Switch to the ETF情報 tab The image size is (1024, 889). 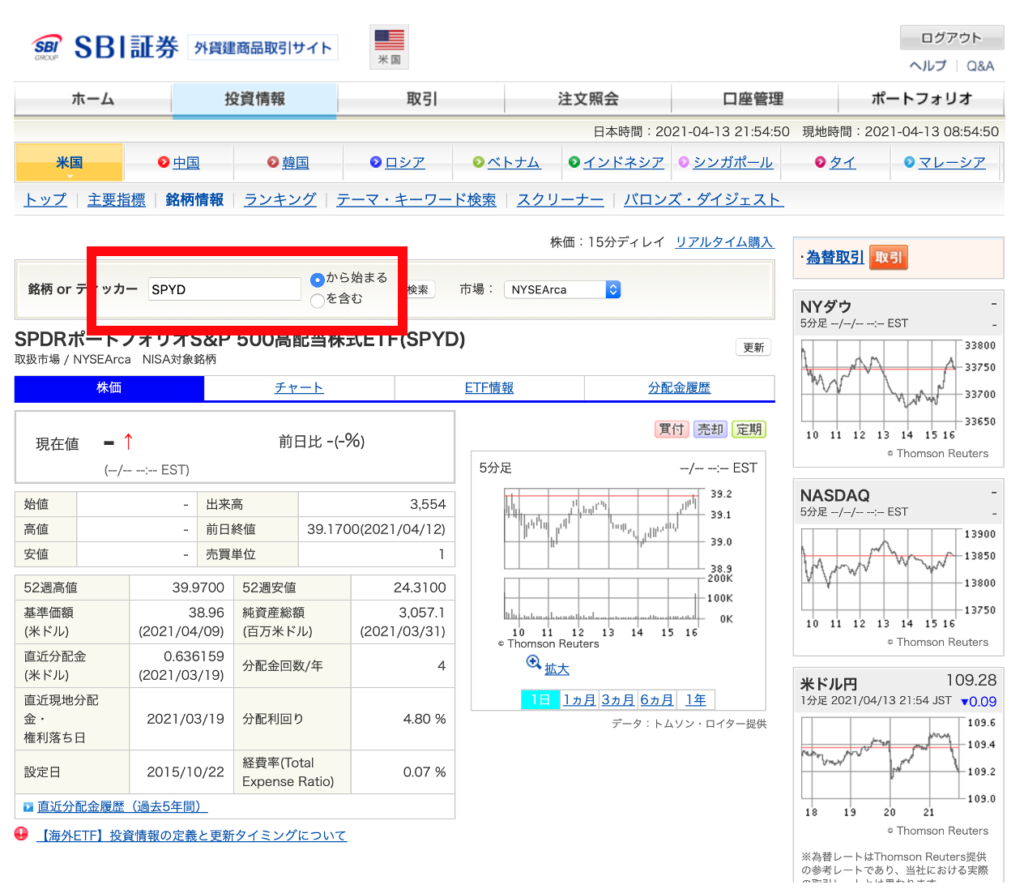pos(489,387)
